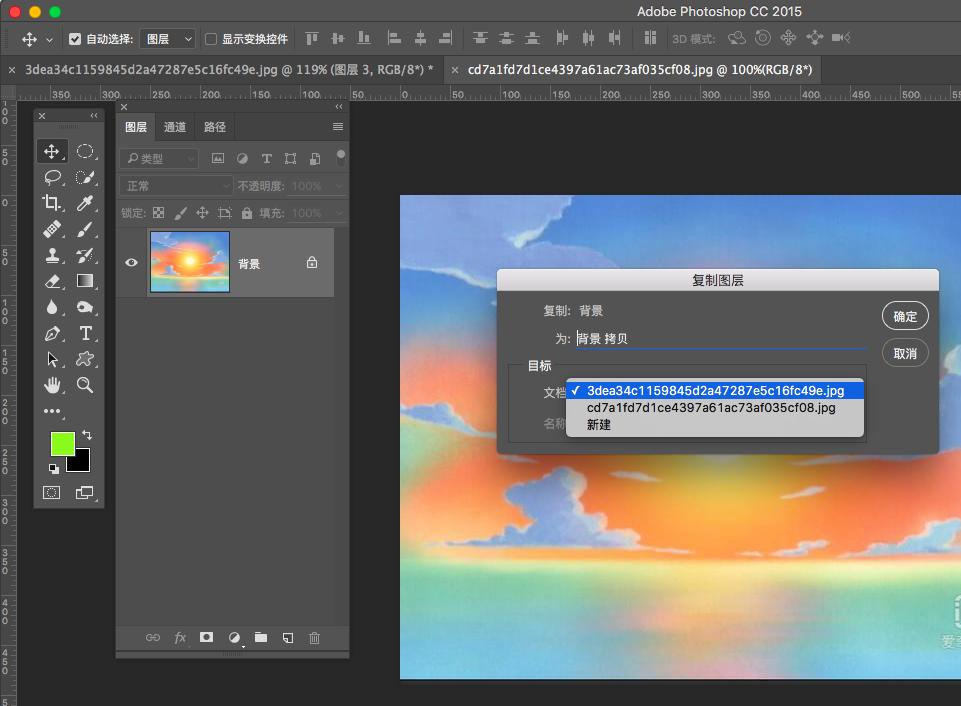Click the create new layer icon
The height and width of the screenshot is (706, 961).
tap(287, 637)
